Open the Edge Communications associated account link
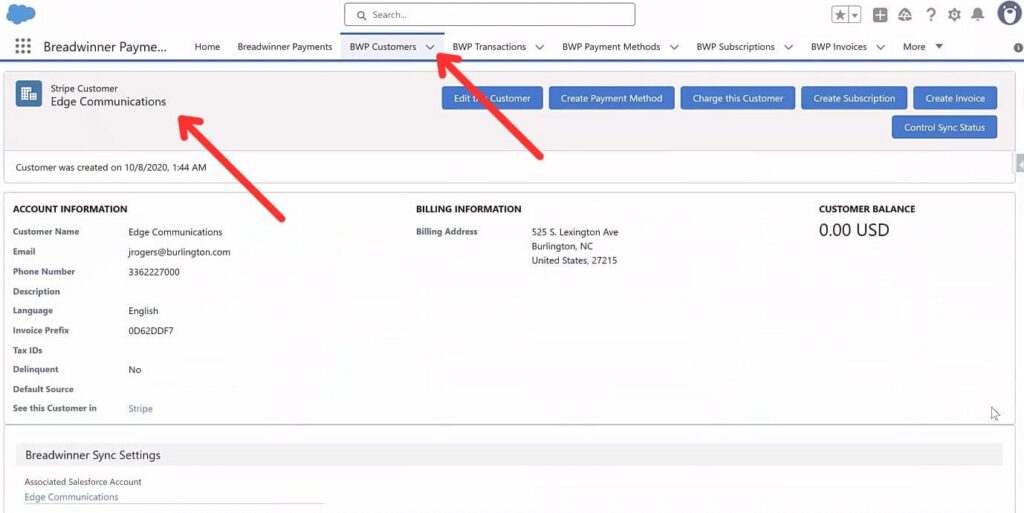 click(x=71, y=497)
